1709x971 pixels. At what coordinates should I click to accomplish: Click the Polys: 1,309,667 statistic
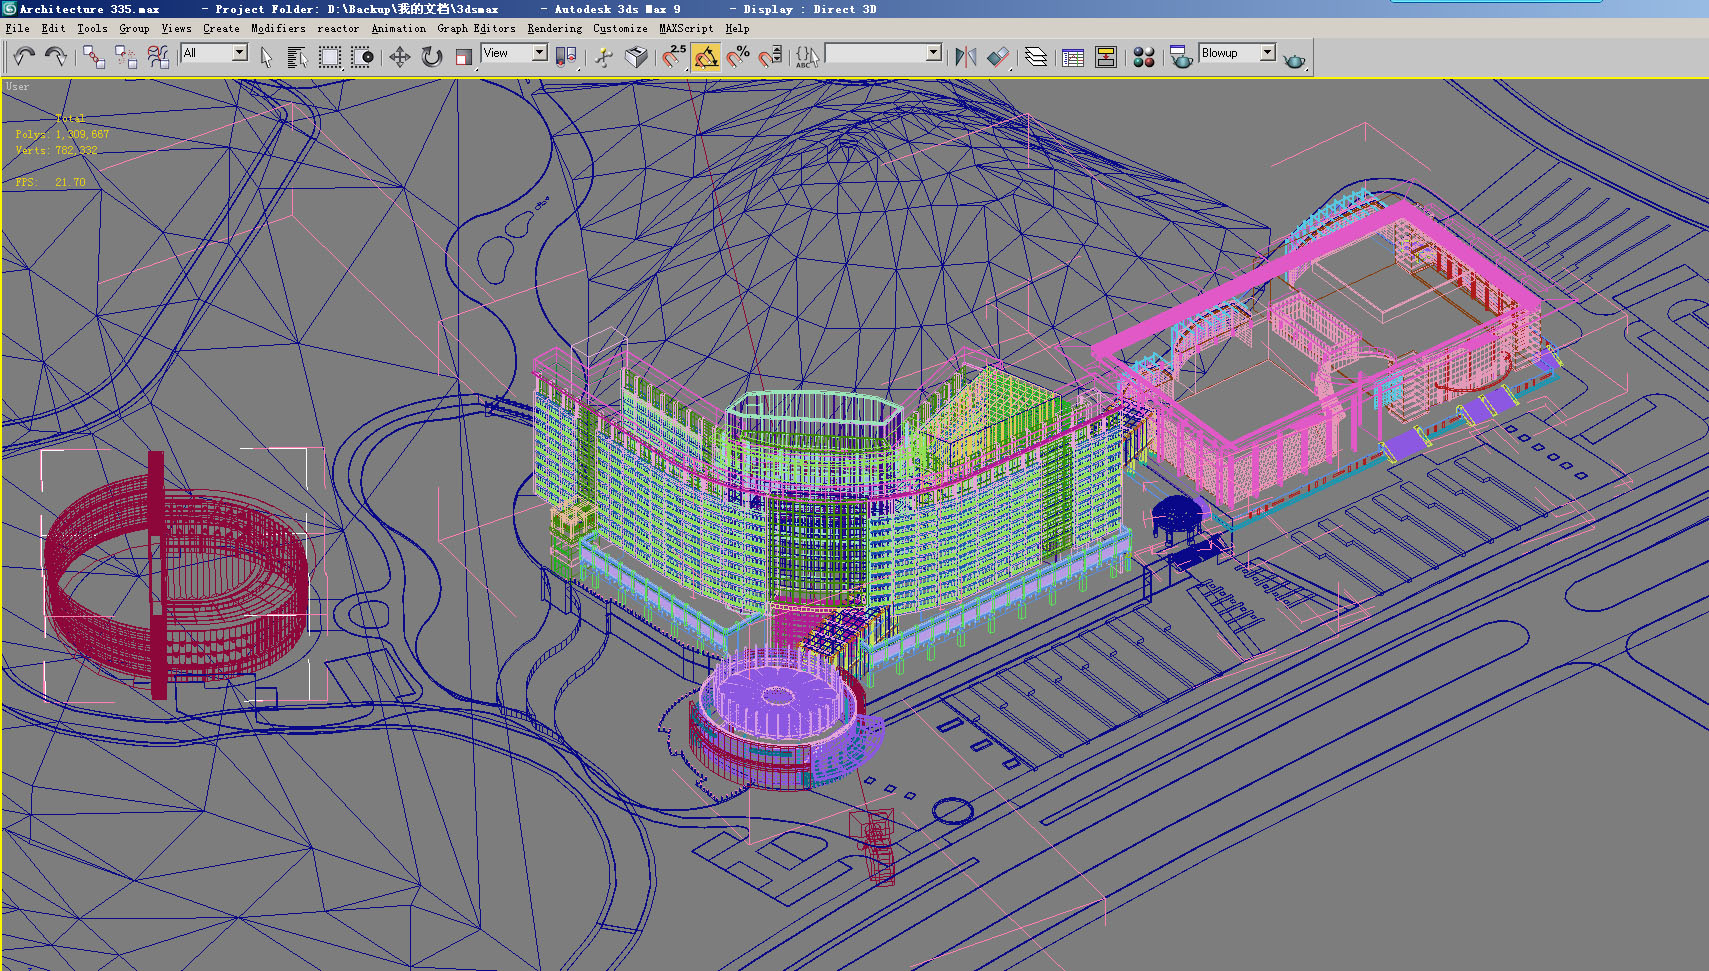62,134
